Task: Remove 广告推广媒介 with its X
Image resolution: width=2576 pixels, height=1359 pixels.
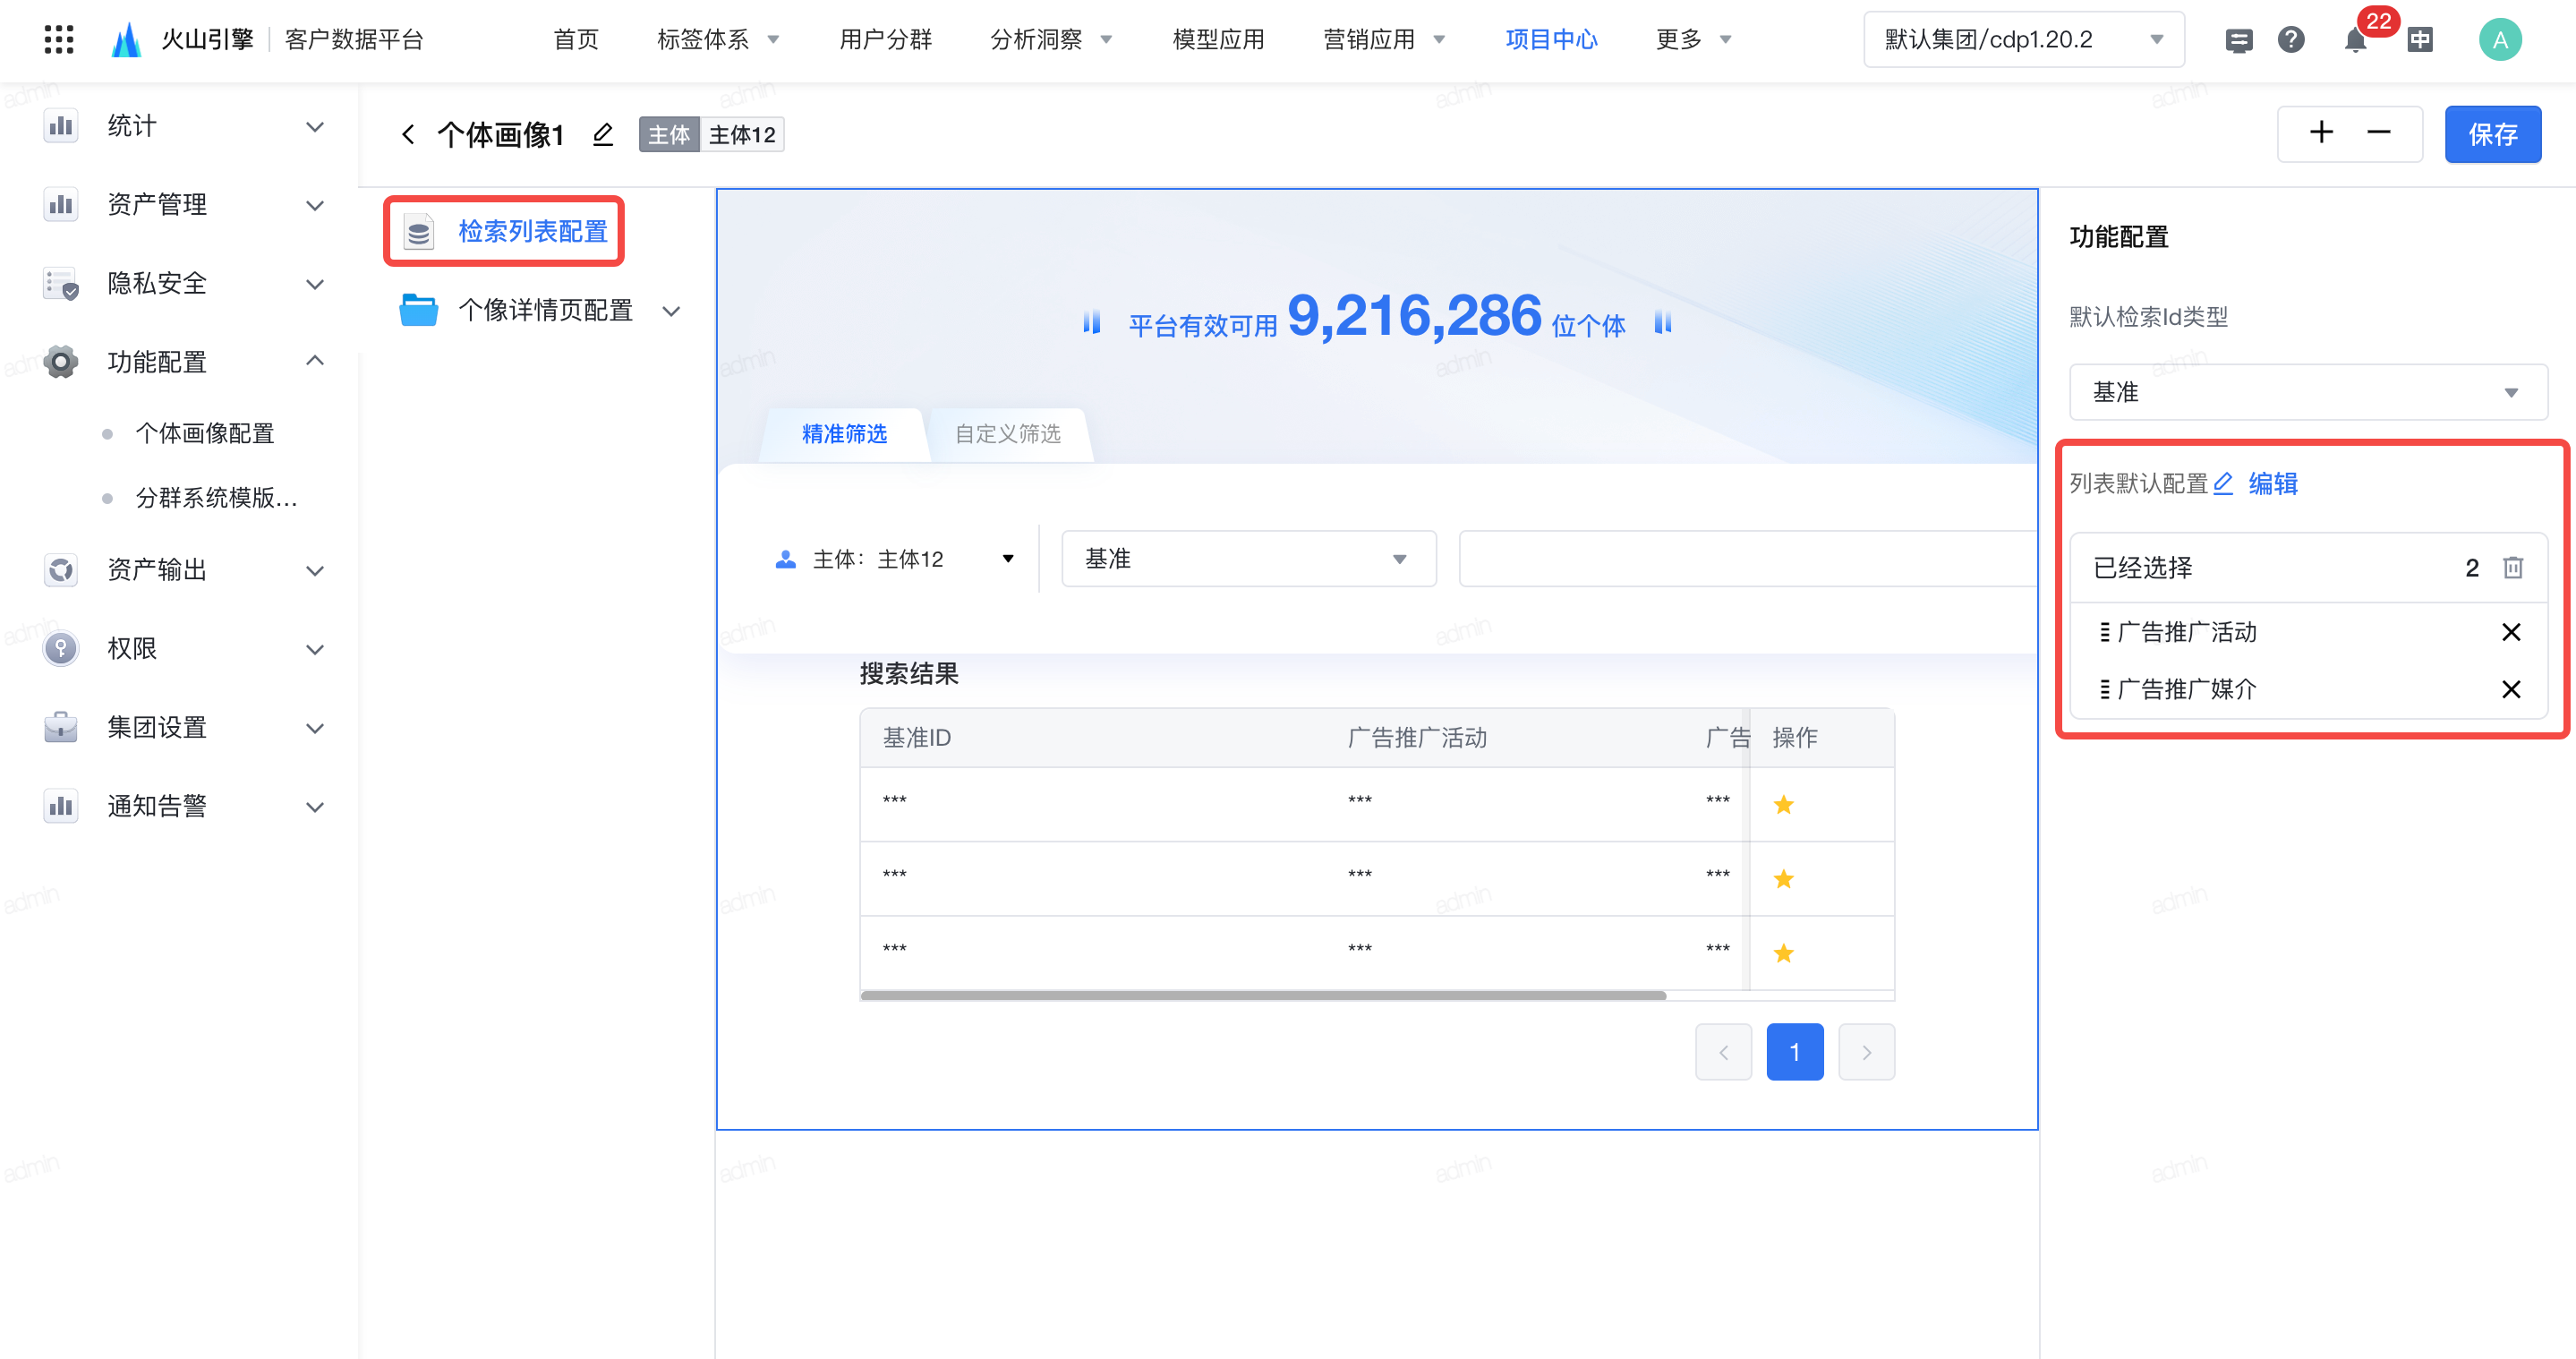Action: (2511, 689)
